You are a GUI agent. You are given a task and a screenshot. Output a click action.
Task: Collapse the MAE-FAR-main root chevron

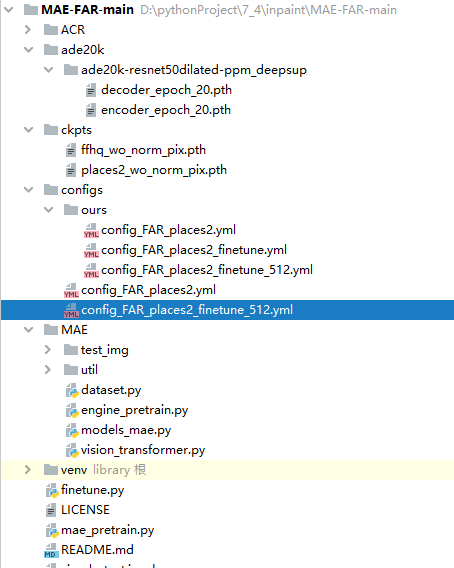tap(8, 10)
